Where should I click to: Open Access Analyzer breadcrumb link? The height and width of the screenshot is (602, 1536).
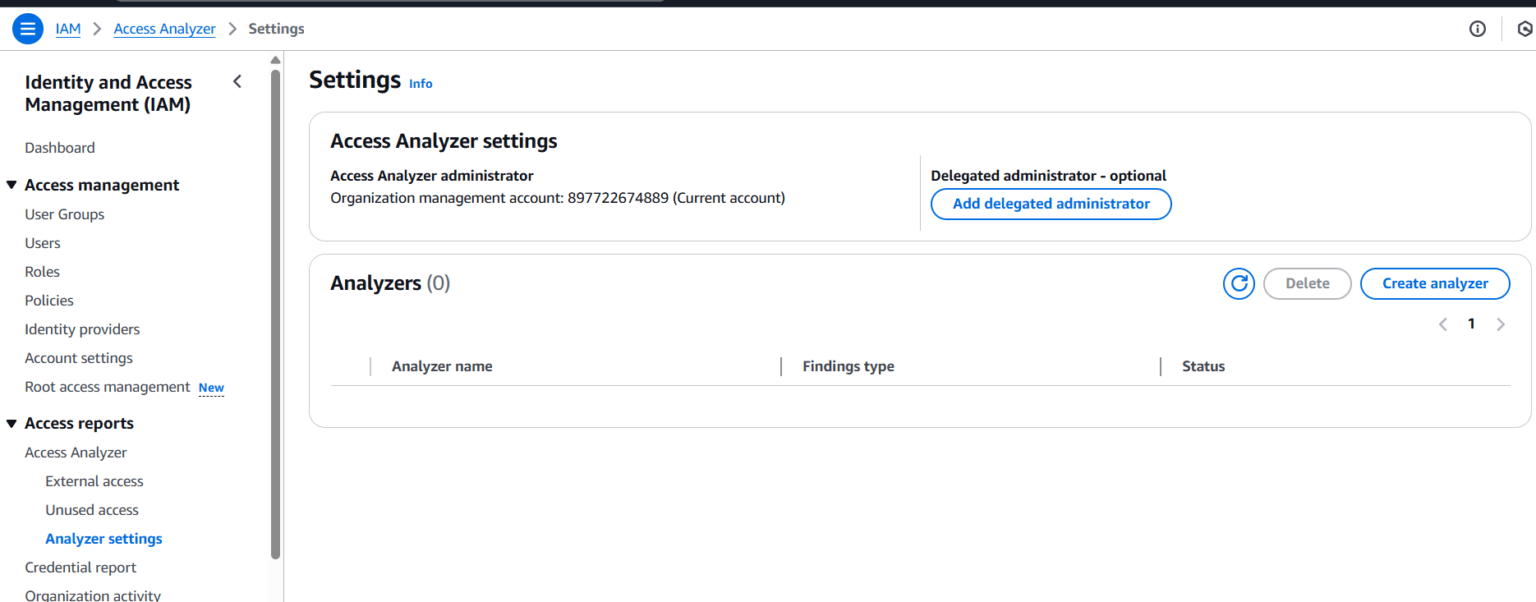tap(164, 28)
